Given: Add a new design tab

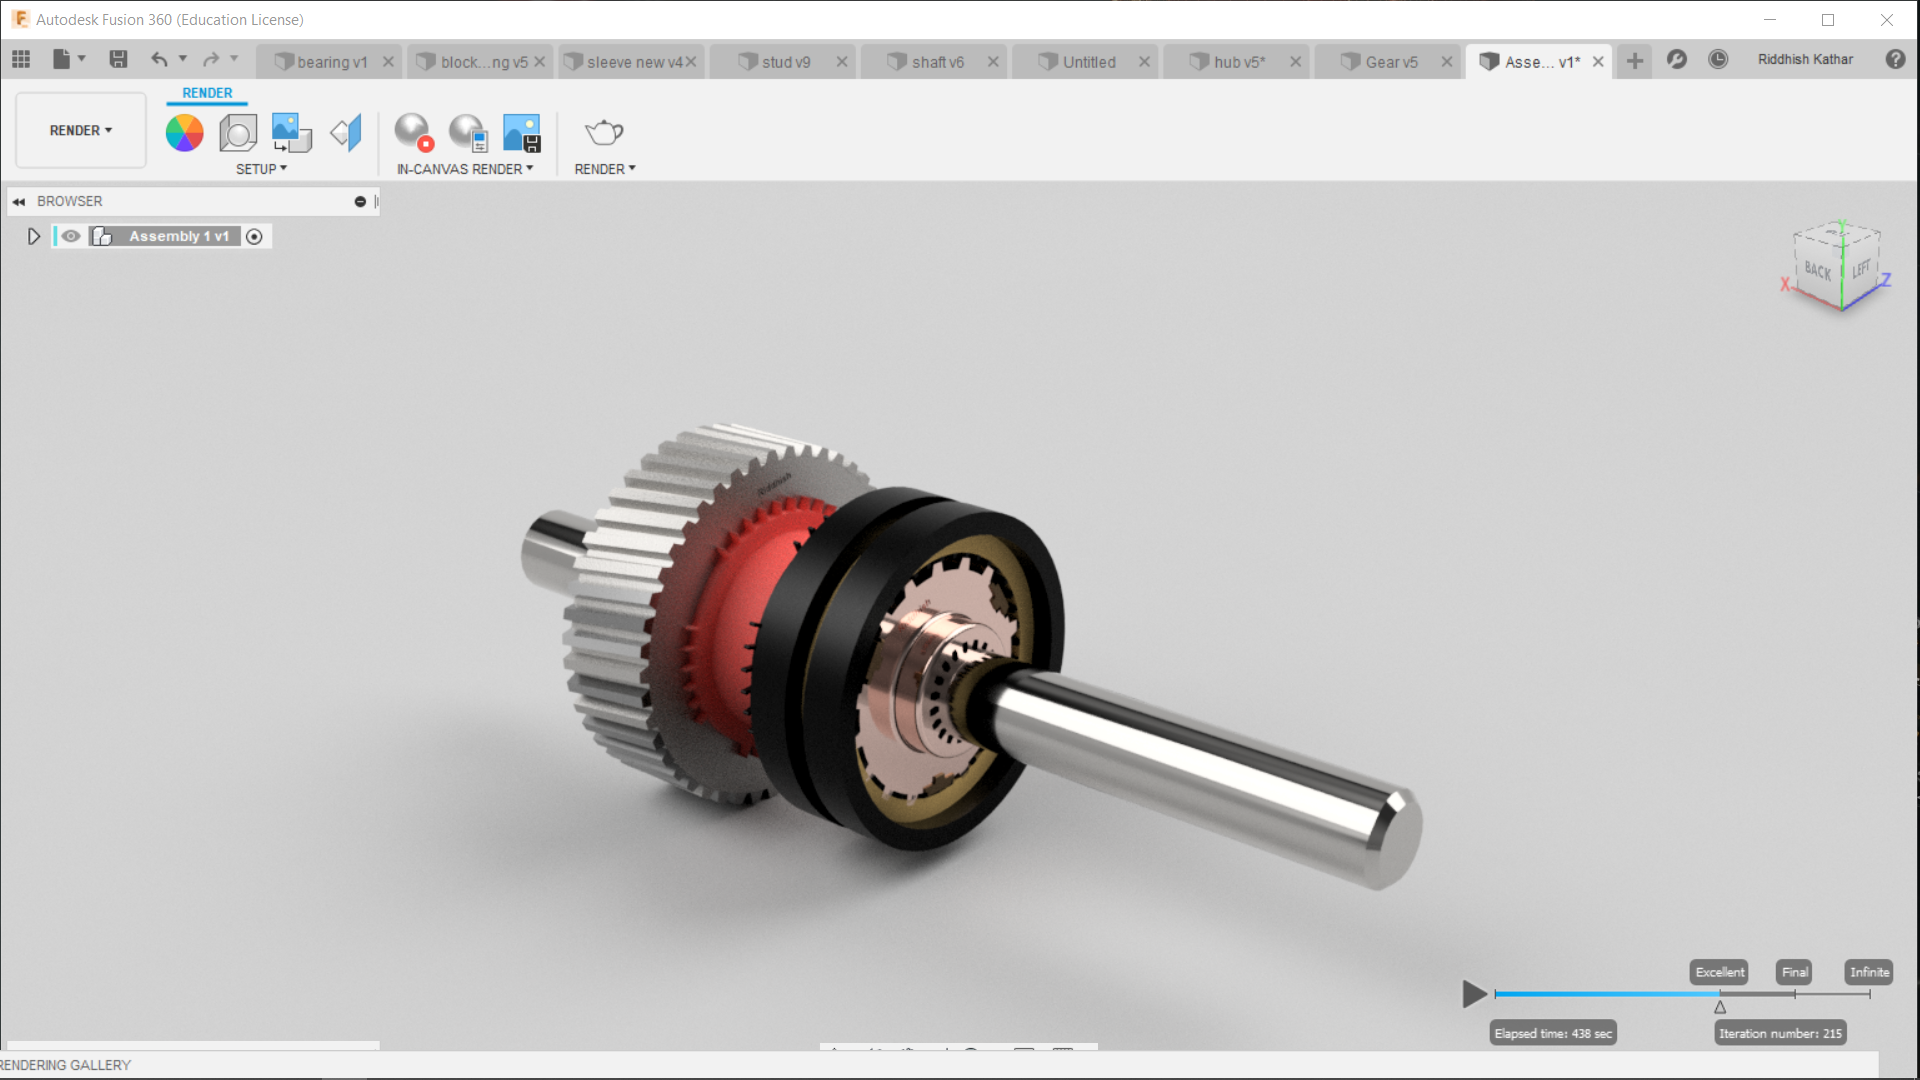Looking at the screenshot, I should click(x=1635, y=61).
